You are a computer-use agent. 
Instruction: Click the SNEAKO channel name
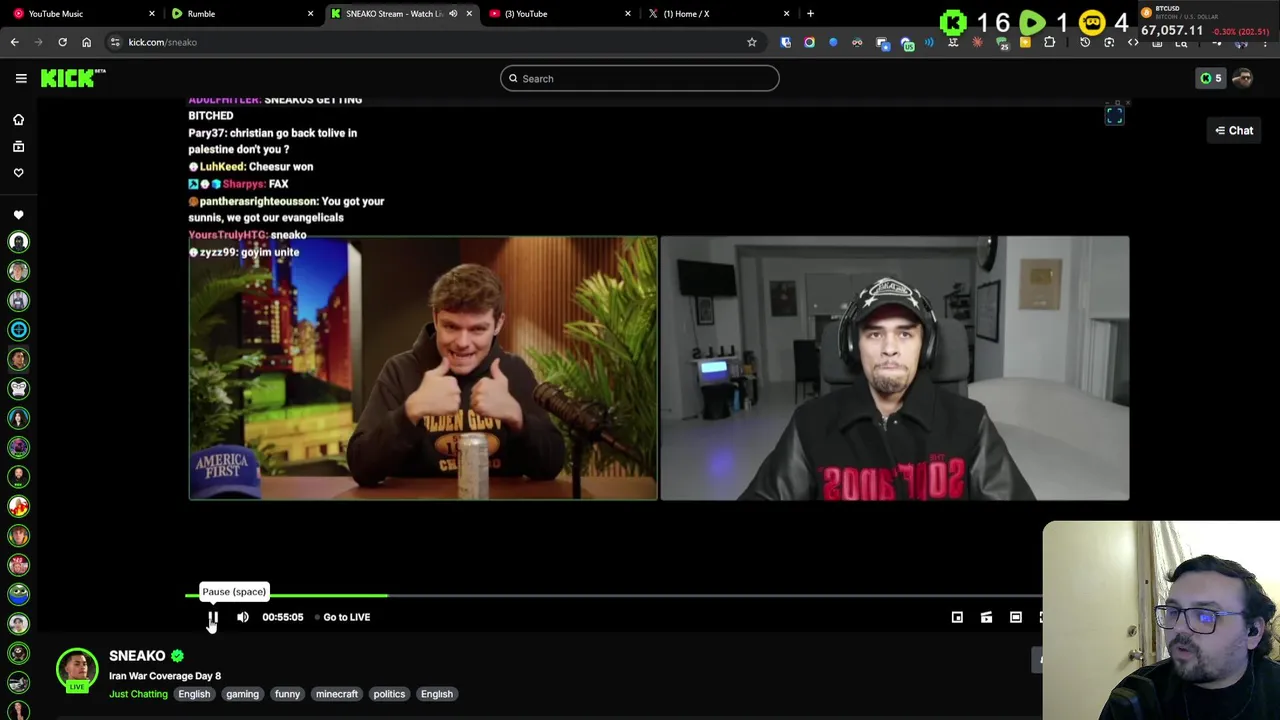point(137,655)
